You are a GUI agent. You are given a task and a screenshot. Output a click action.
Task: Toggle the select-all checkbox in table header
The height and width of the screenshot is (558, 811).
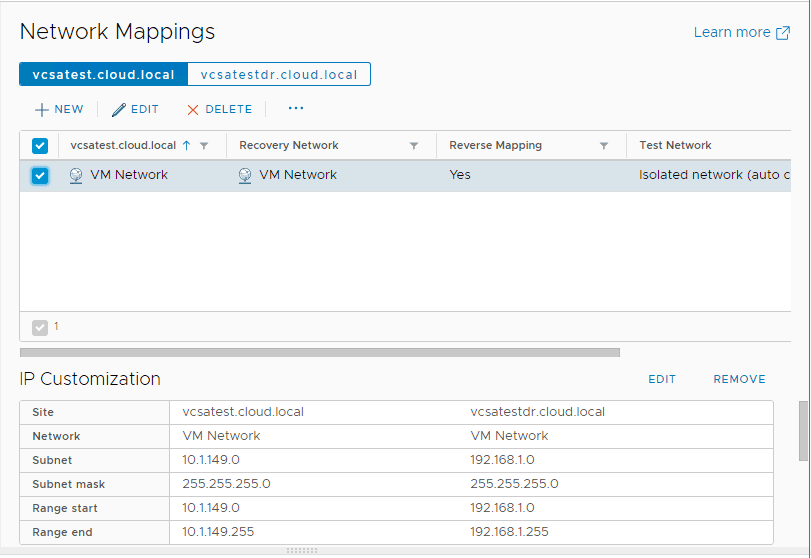40,146
